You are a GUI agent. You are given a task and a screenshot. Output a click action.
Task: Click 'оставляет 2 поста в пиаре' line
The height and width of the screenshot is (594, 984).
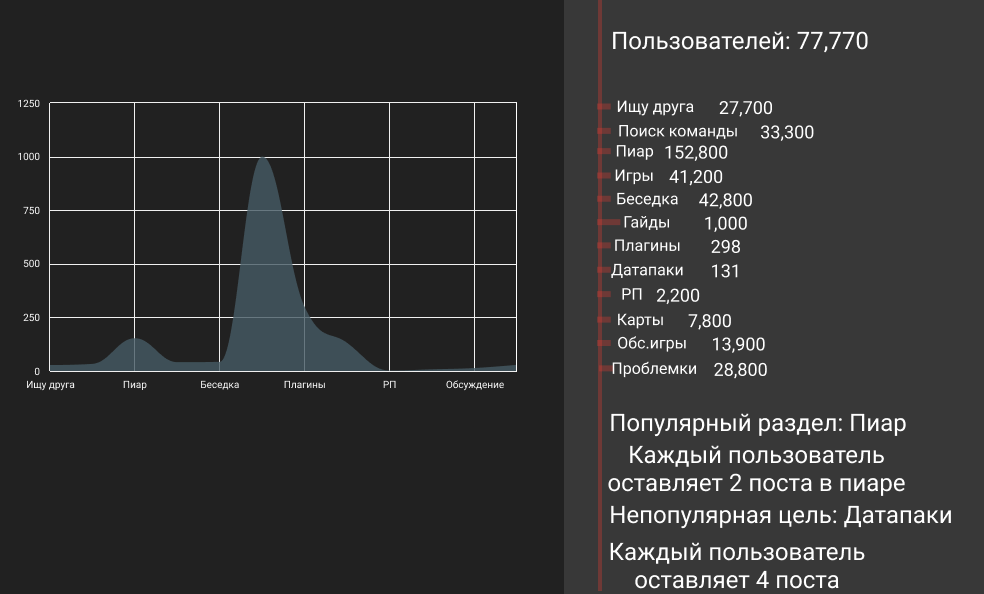coord(756,484)
